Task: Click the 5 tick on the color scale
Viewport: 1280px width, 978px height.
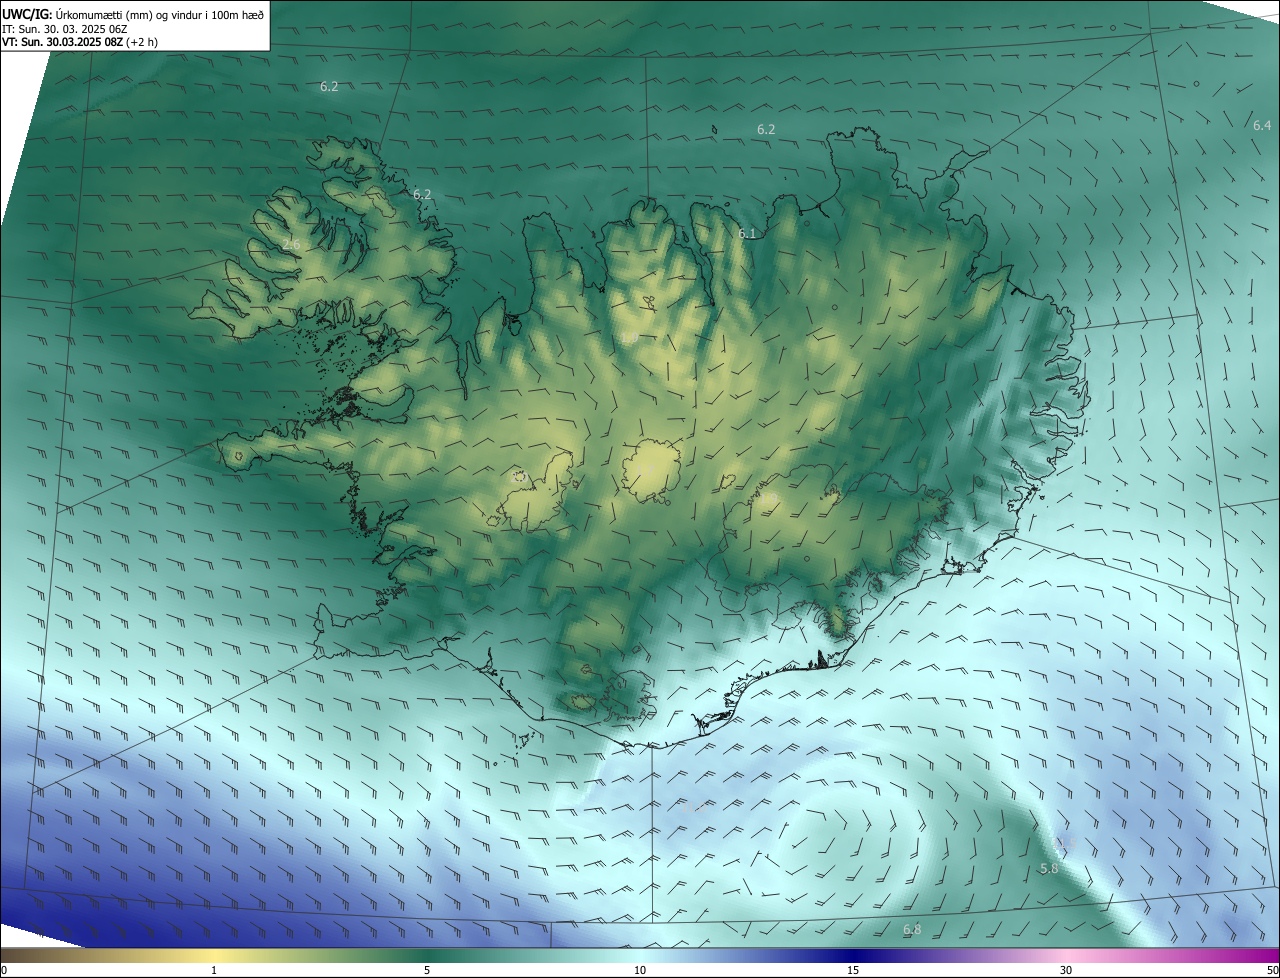Action: 427,970
